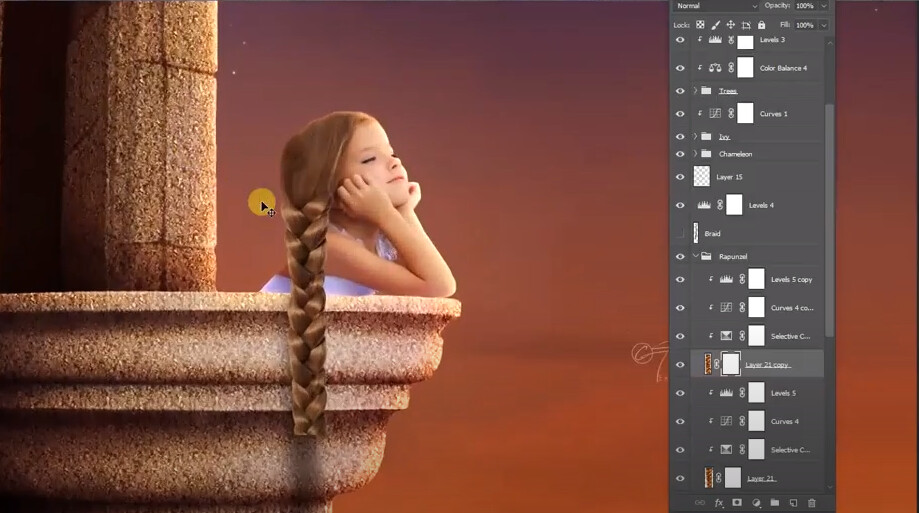Image resolution: width=919 pixels, height=513 pixels.
Task: Click the Color Balance 4 scales icon
Action: 715,68
